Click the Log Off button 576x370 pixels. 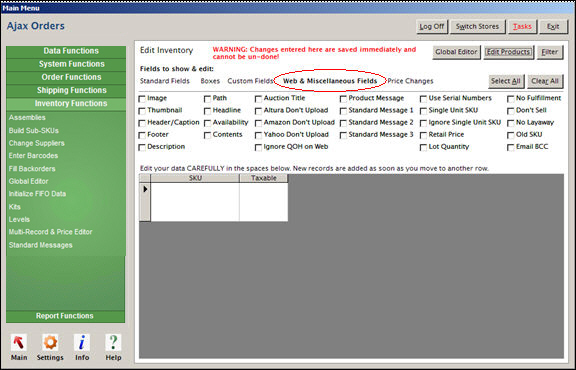(432, 26)
